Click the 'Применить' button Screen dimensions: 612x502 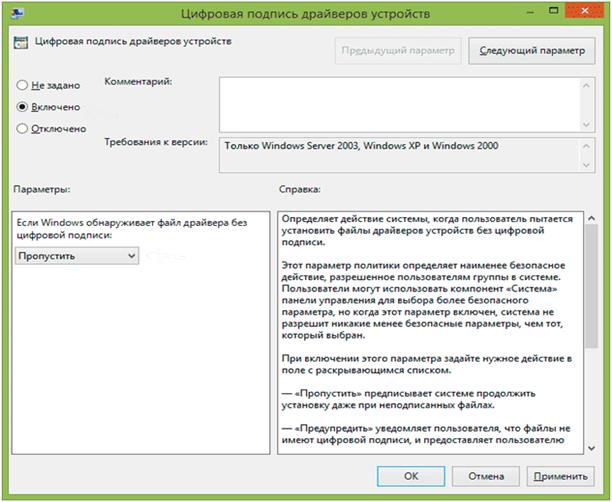click(x=560, y=476)
